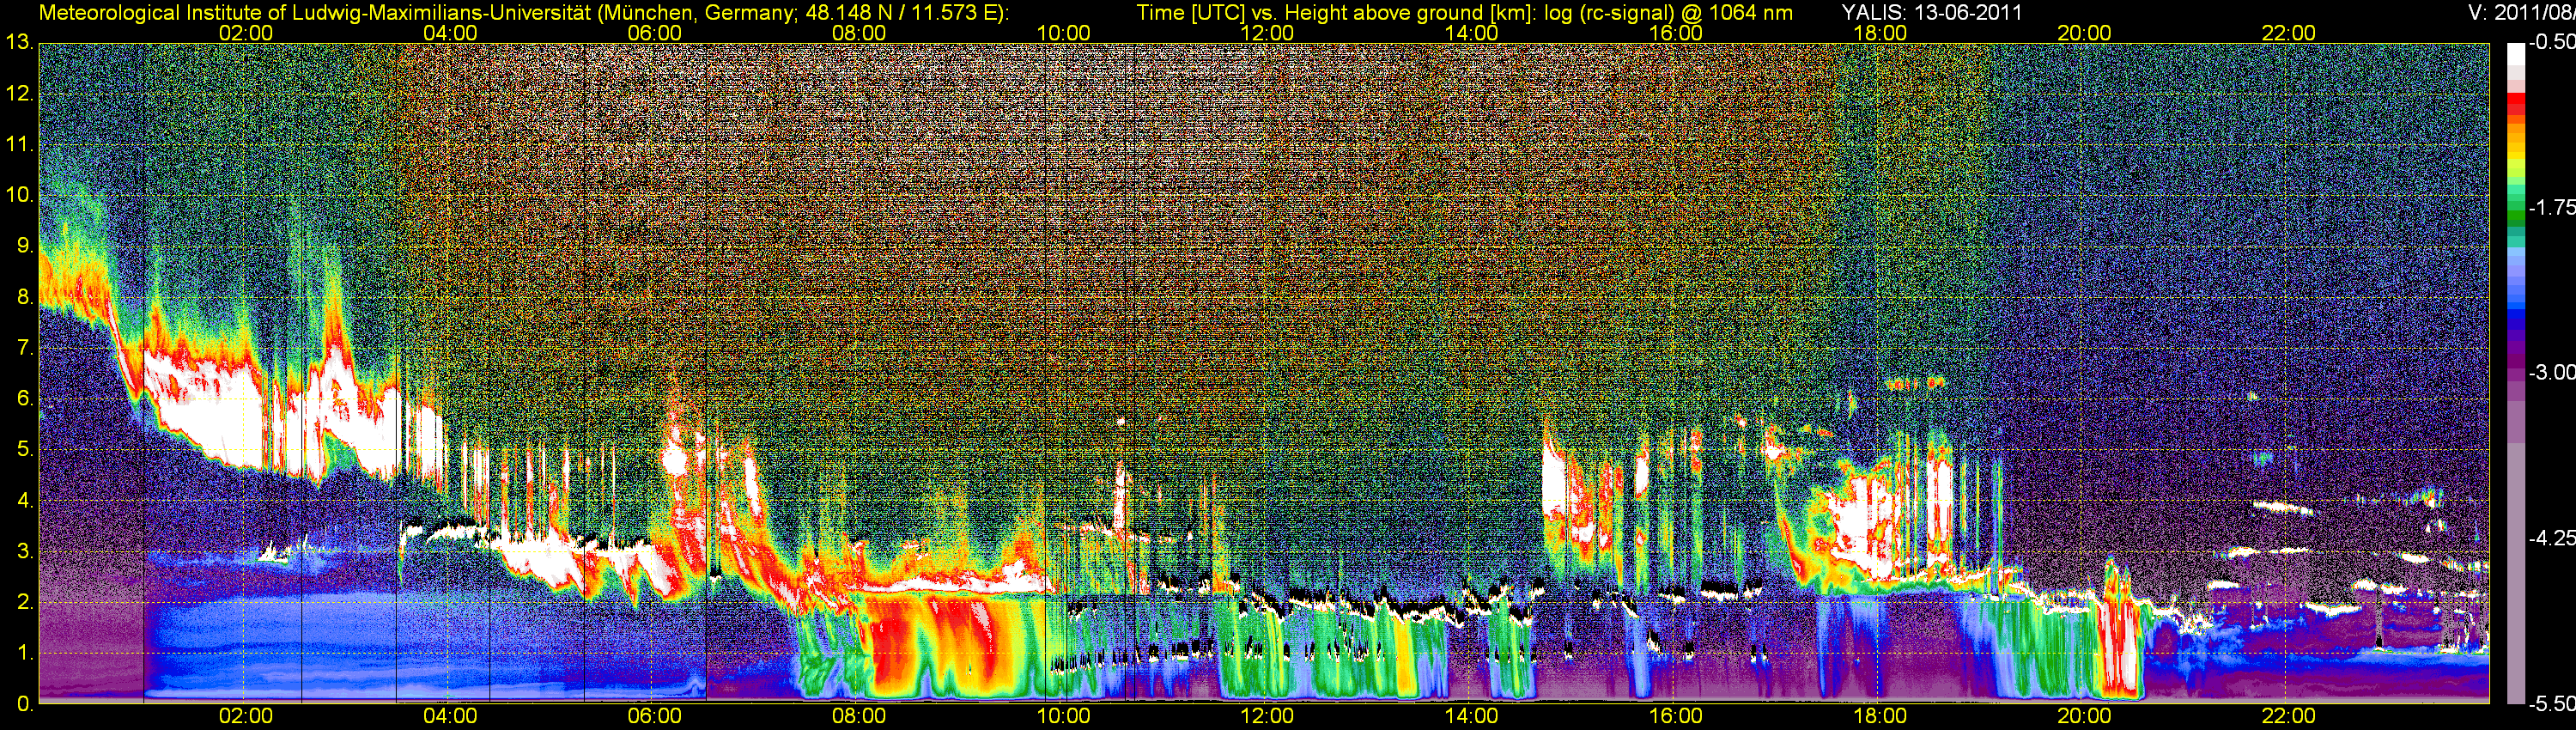Viewport: 2576px width, 730px height.
Task: Click the 'log (rc-signal) @ 1064 nm' text
Action: (1668, 13)
